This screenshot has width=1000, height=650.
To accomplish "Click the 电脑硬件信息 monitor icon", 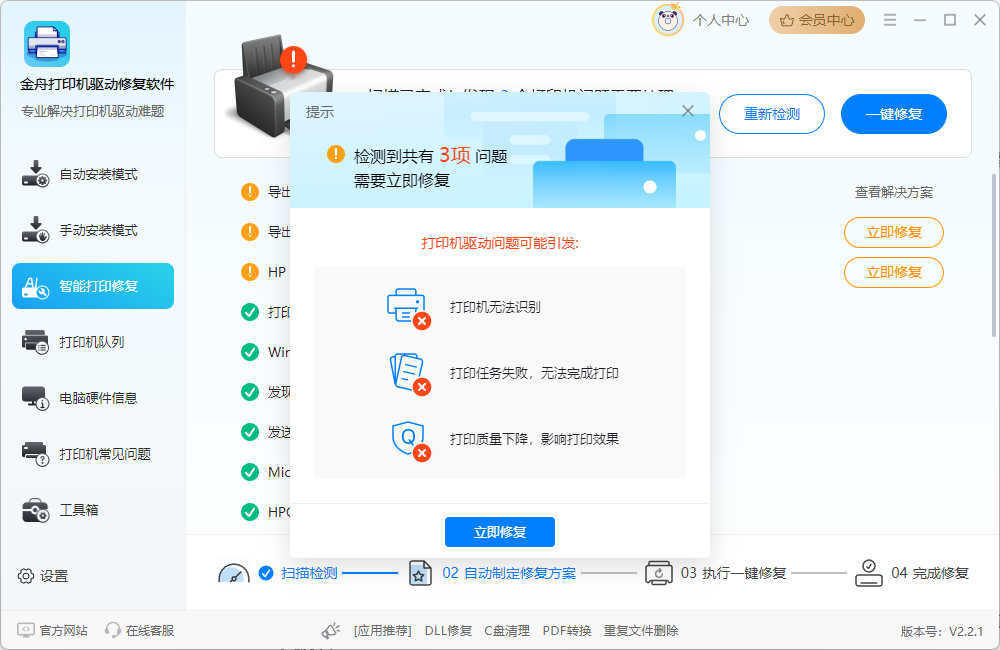I will [x=35, y=398].
